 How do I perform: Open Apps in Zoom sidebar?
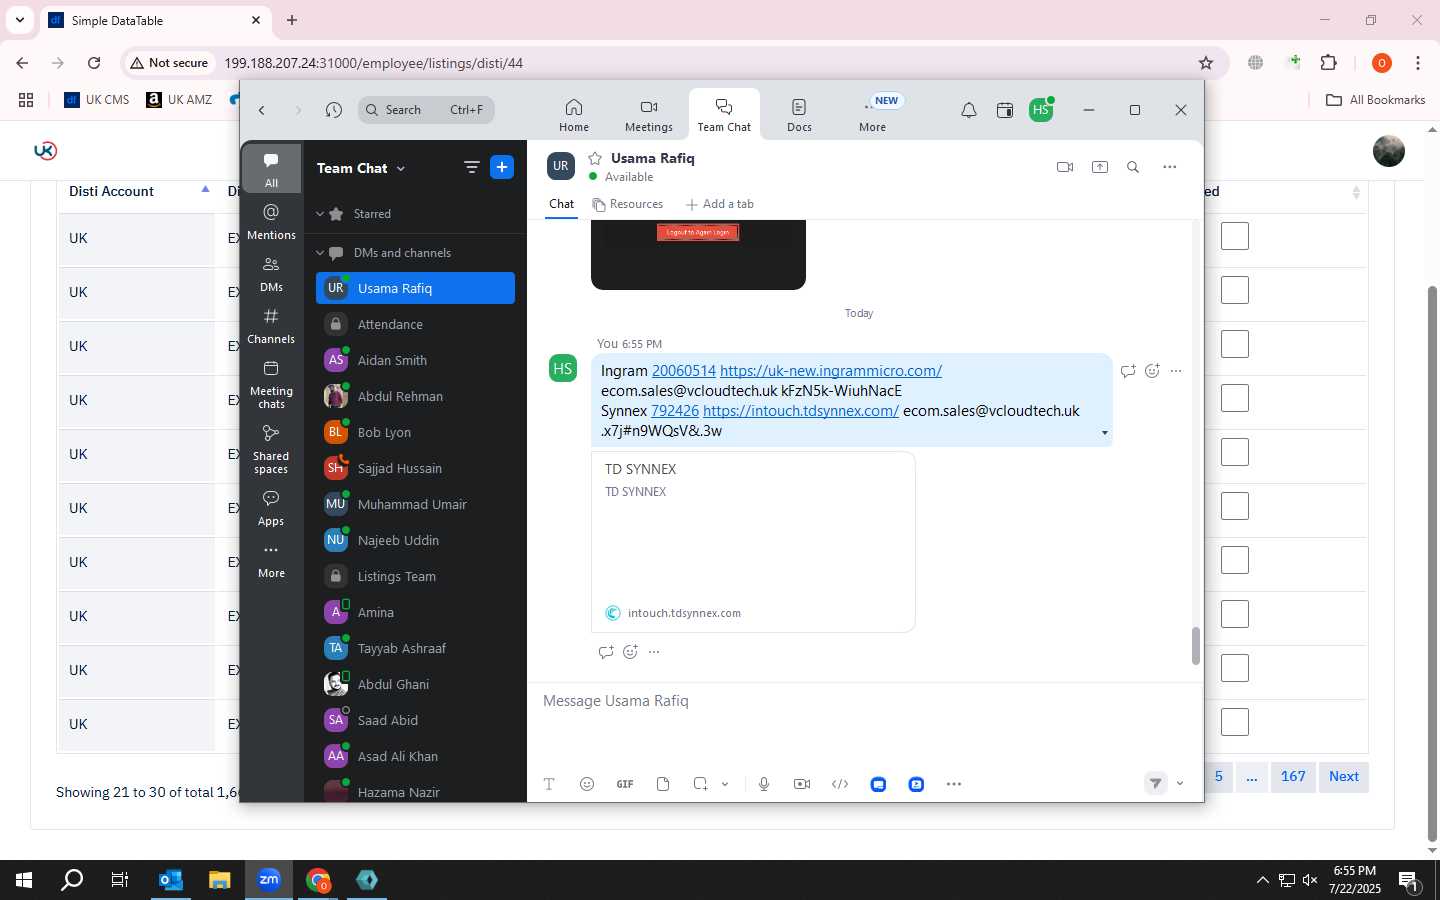271,508
